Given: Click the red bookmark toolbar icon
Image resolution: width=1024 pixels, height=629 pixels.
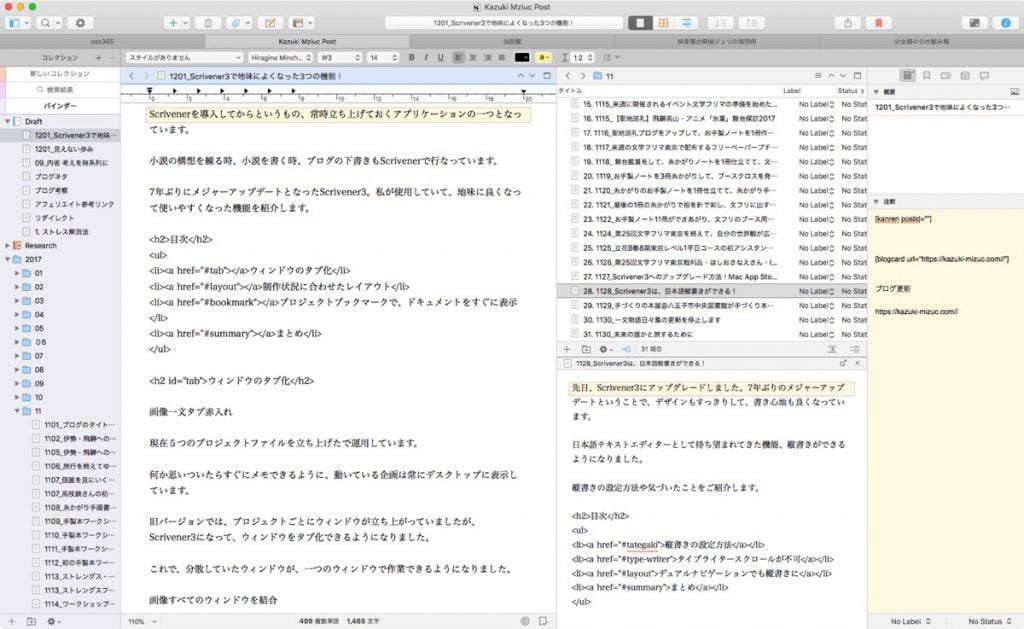Looking at the screenshot, I should coord(878,23).
